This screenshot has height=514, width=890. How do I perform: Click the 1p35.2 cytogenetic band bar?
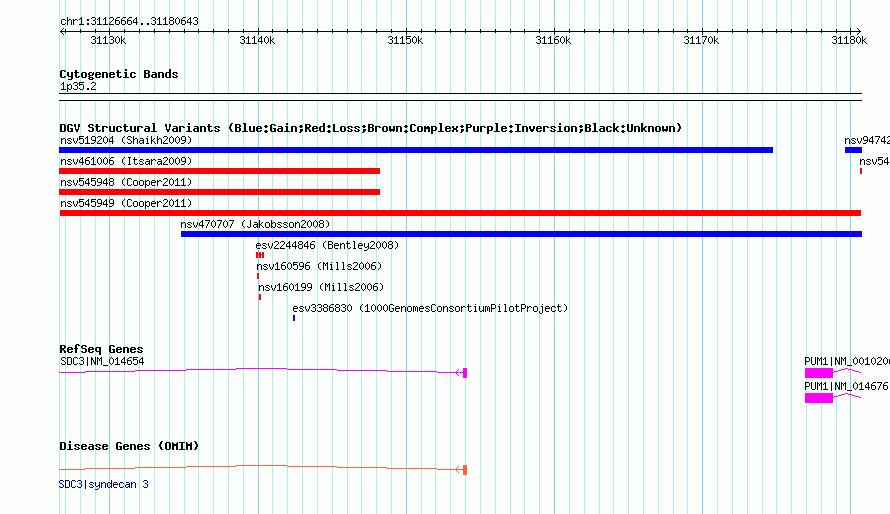(460, 97)
